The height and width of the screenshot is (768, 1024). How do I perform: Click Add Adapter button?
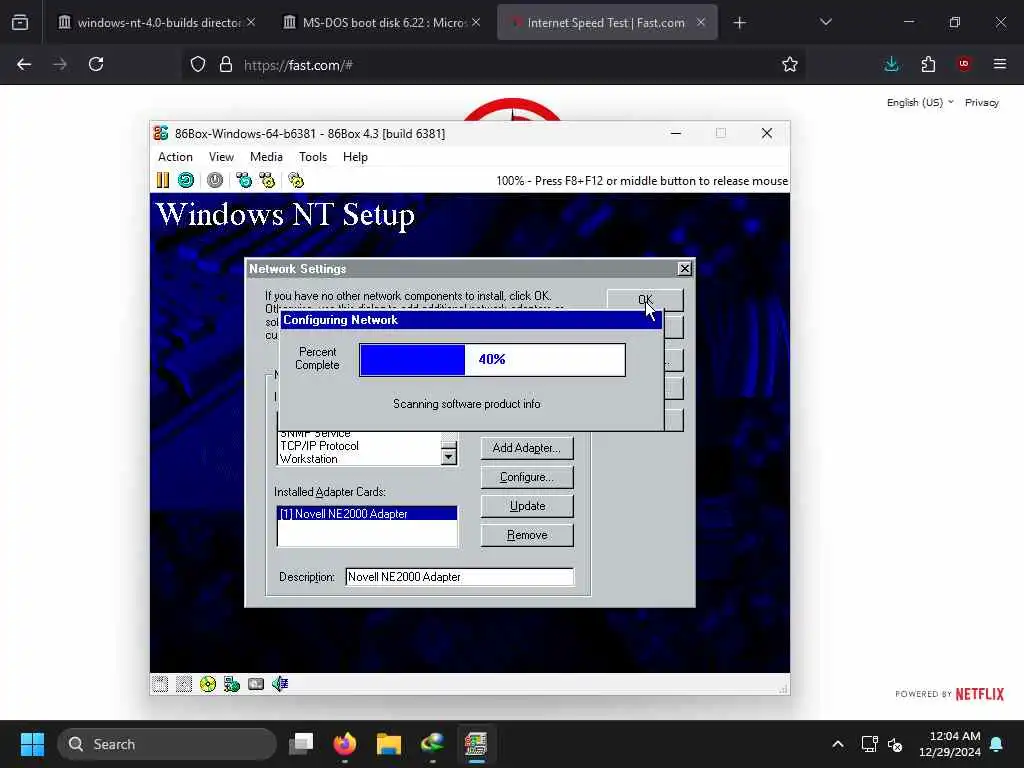point(526,448)
